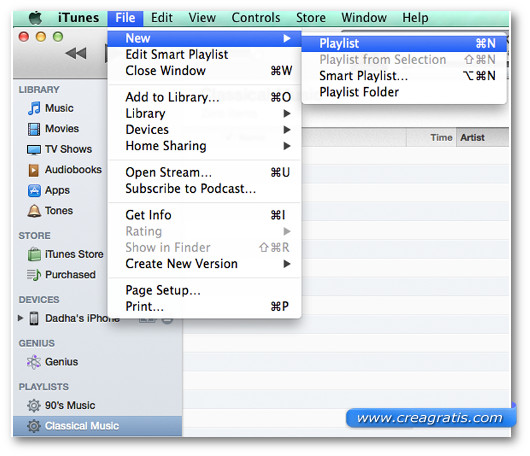Select Add to Library... menu item

click(x=205, y=97)
